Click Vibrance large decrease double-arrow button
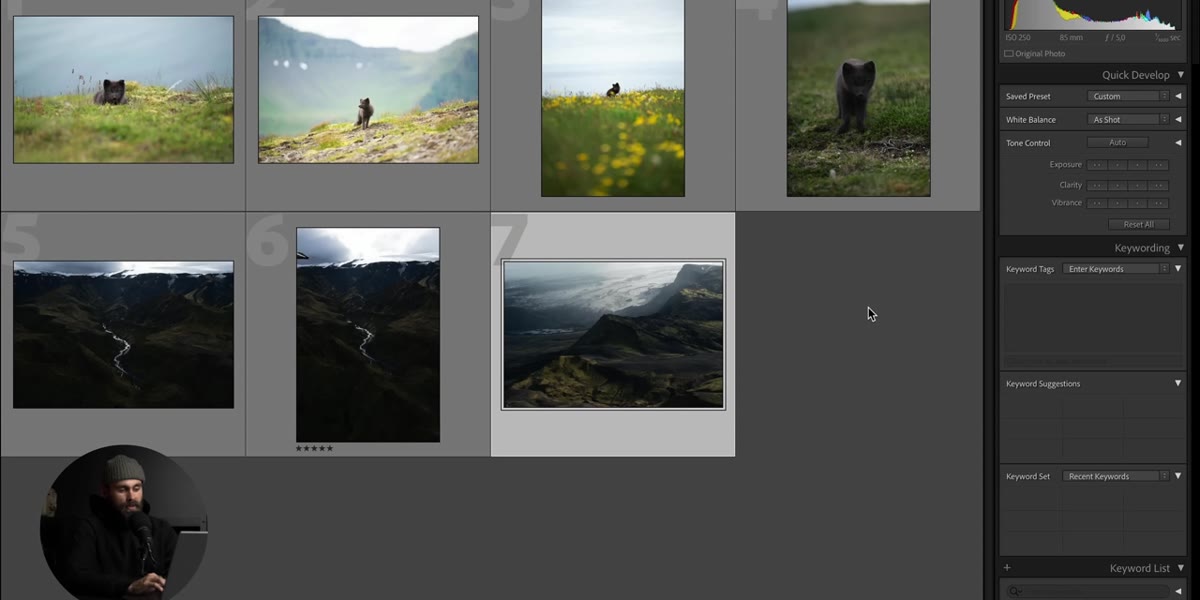 (1098, 203)
